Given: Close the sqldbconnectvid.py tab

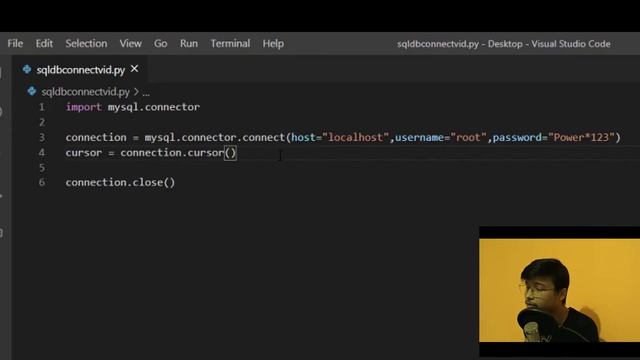Looking at the screenshot, I should coord(134,69).
